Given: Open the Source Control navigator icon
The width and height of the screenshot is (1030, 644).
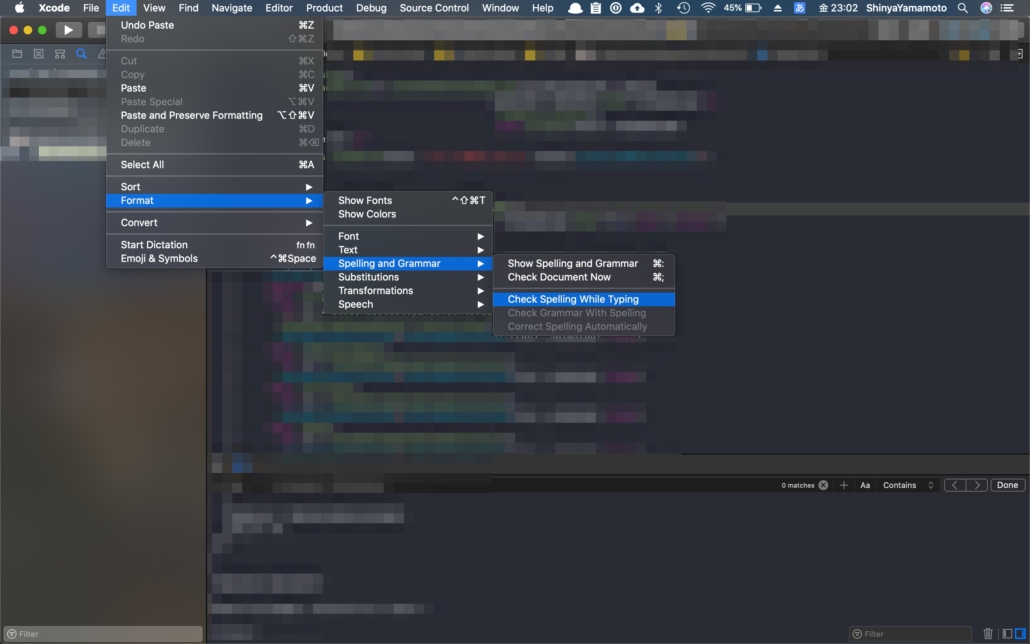Looking at the screenshot, I should coord(38,54).
